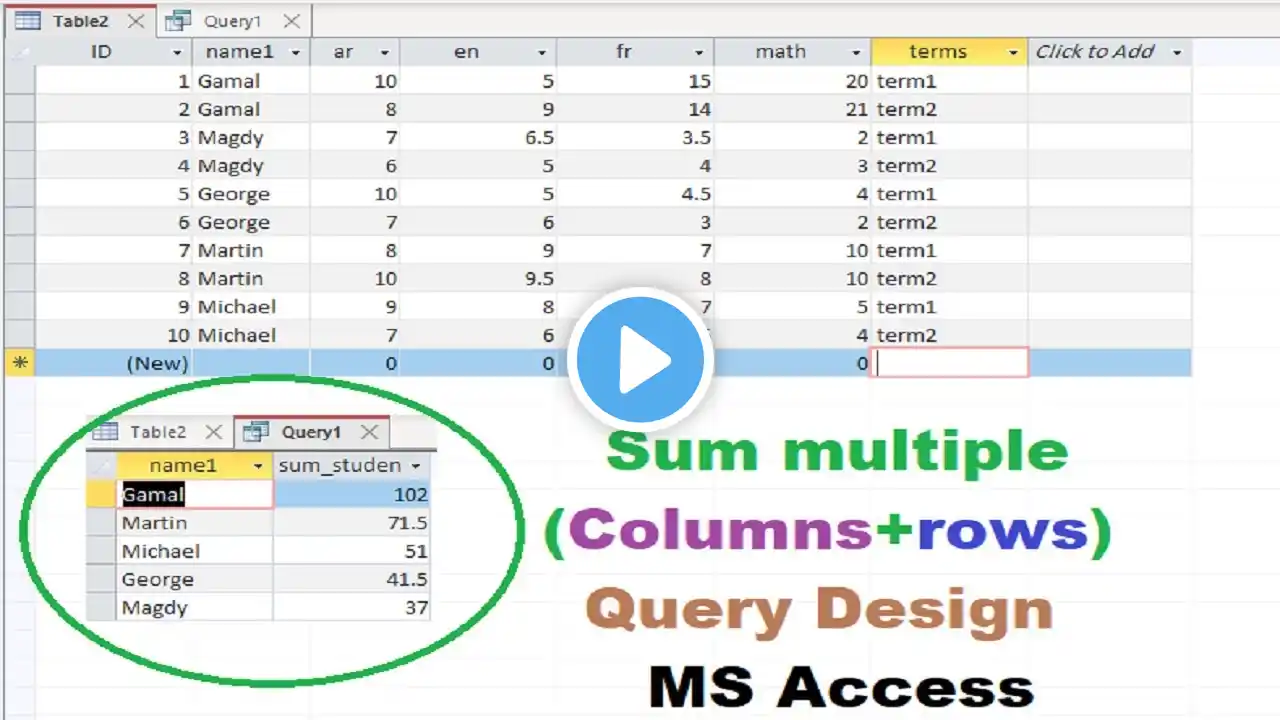Image resolution: width=1280 pixels, height=720 pixels.
Task: Select the sum_studen column header
Action: 352,465
